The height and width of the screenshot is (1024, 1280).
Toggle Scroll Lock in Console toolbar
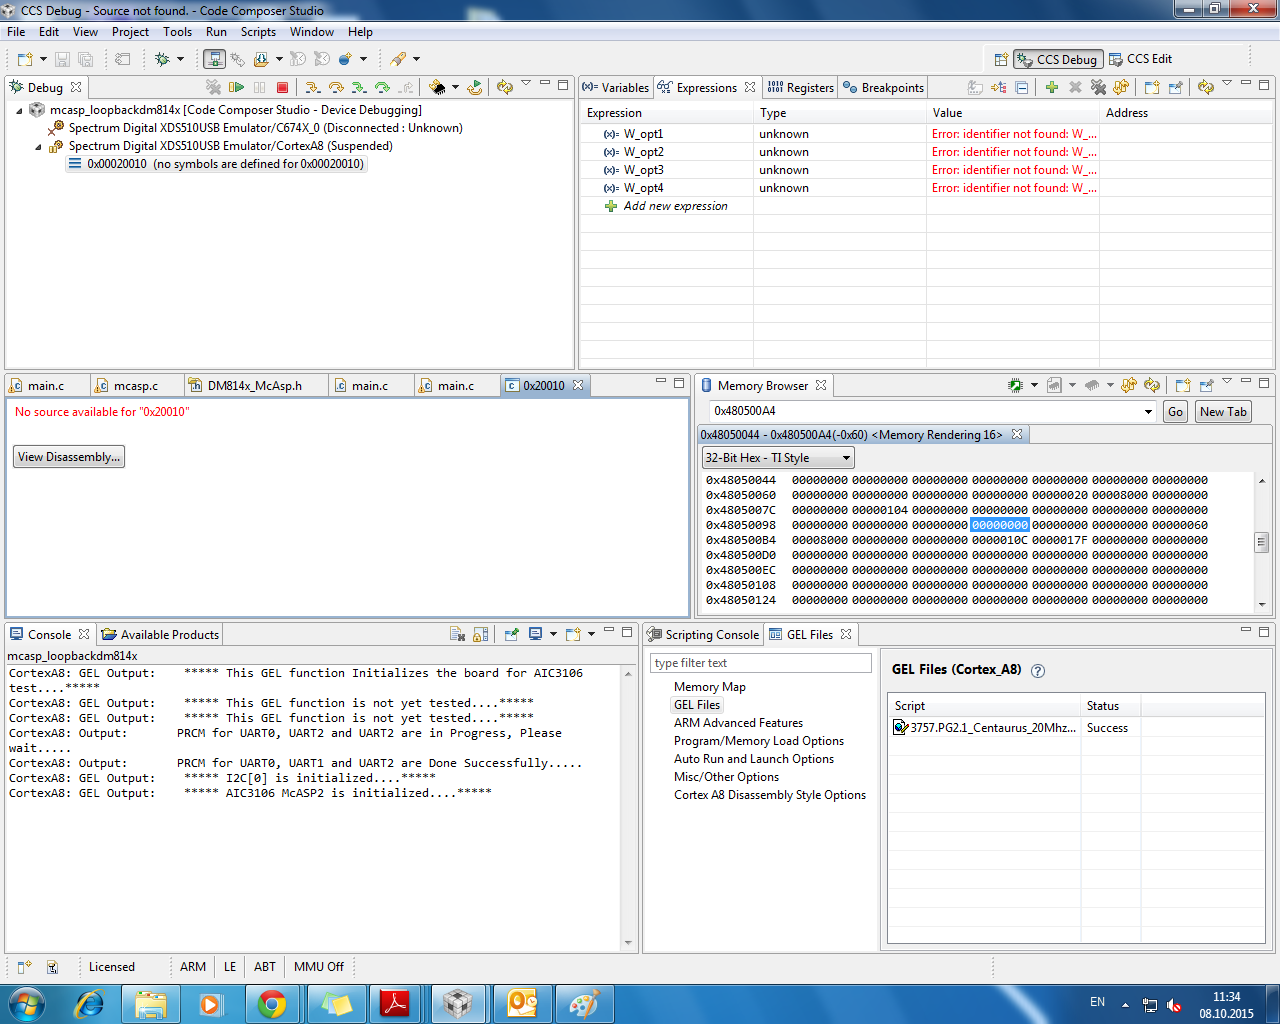(x=481, y=634)
